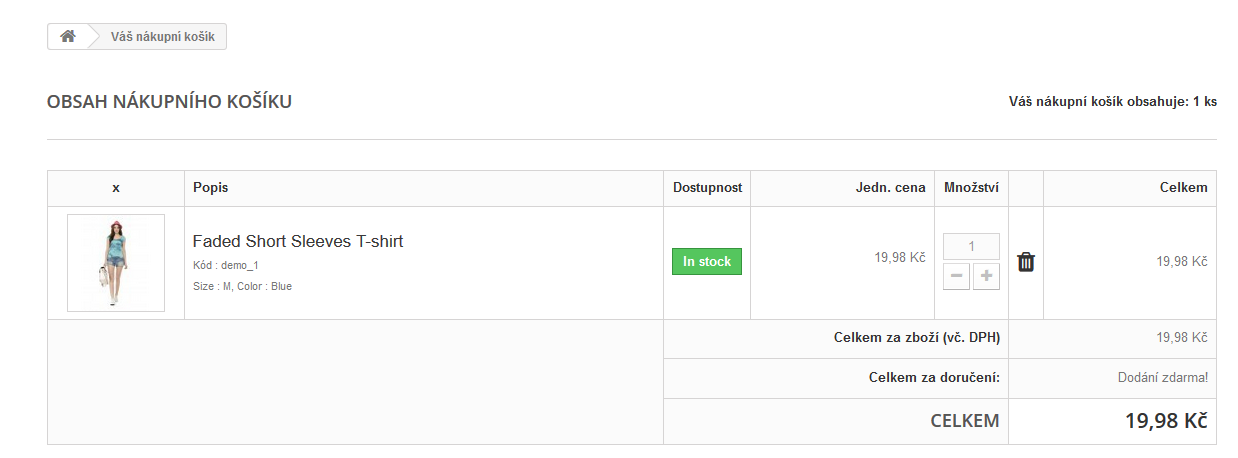Click the Obsah nákupního košíku heading
Screen dimensions: 1238x458
169,102
